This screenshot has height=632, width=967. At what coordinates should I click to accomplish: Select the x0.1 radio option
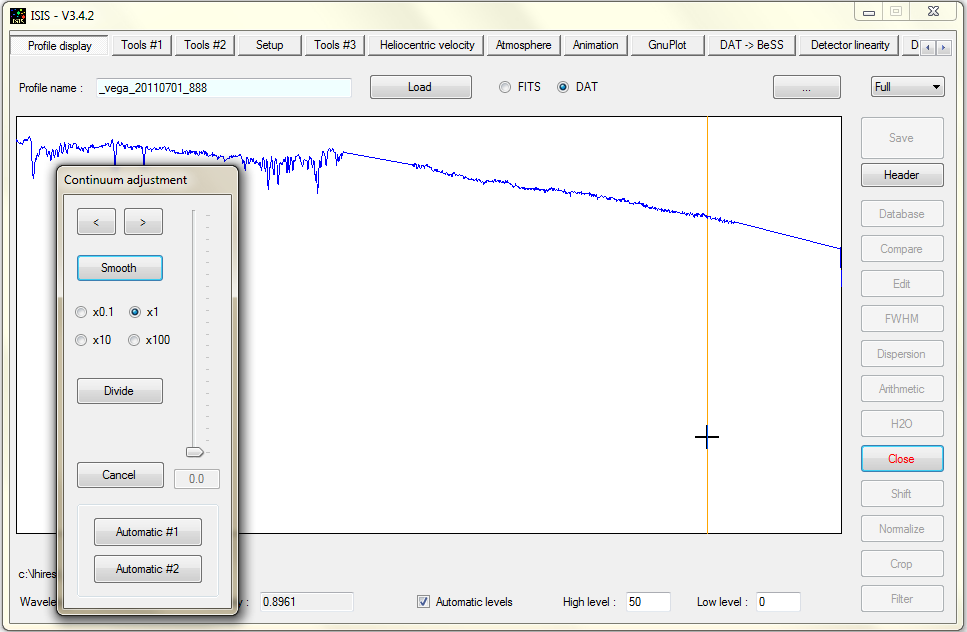[82, 312]
